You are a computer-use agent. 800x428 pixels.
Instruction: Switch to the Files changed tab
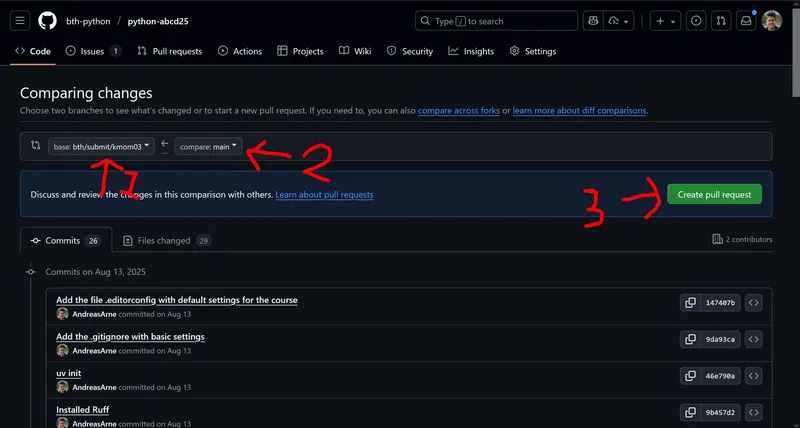pos(166,240)
